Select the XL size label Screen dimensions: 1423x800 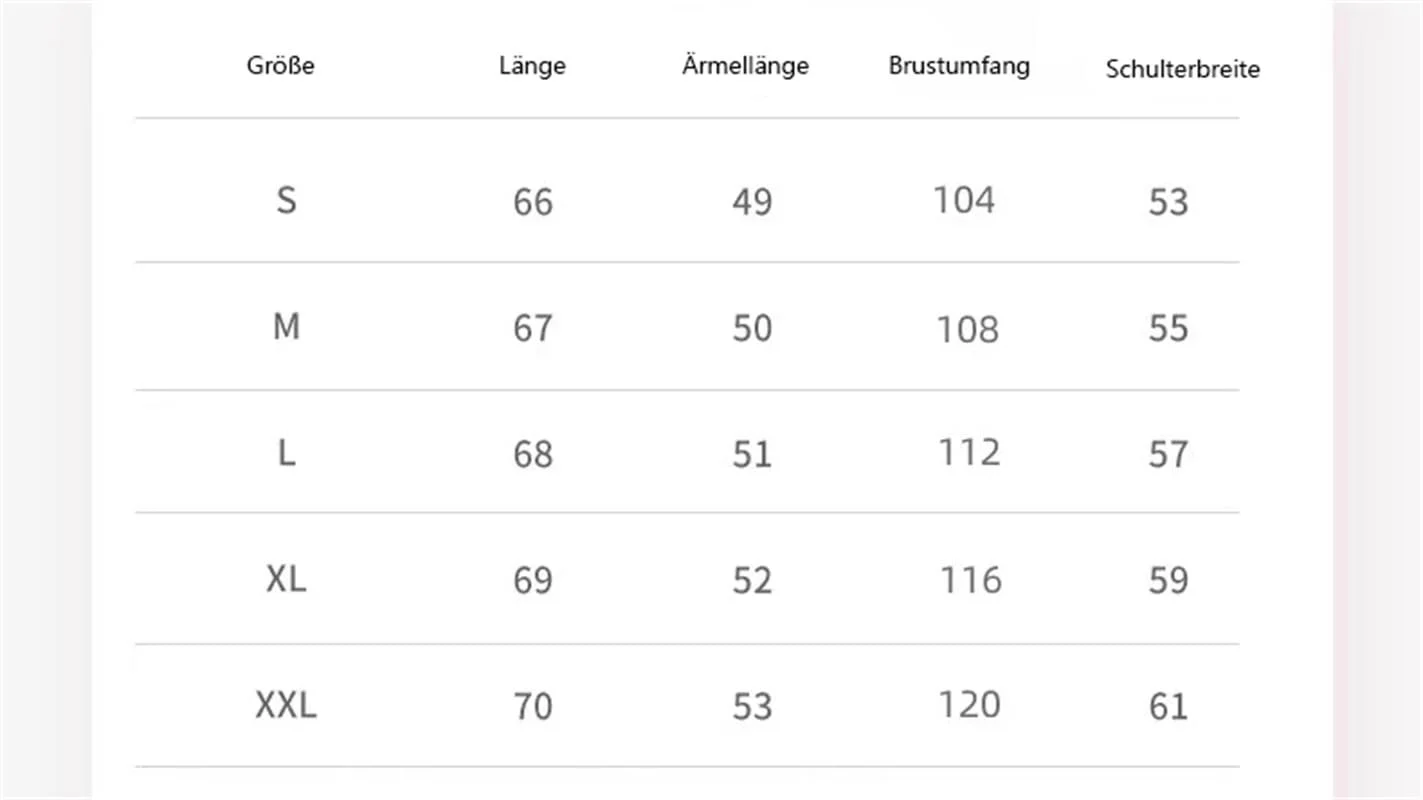(x=286, y=580)
